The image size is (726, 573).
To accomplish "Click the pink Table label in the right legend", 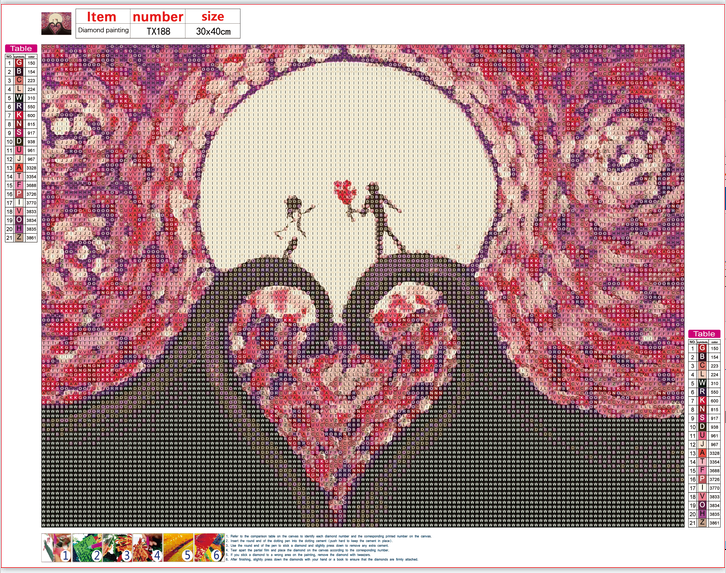I will [x=704, y=333].
